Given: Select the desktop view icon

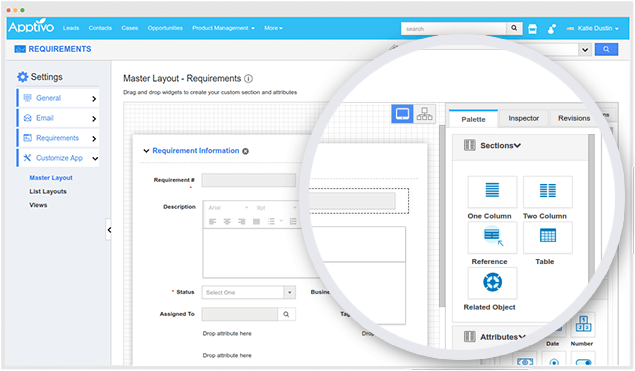Looking at the screenshot, I should point(402,114).
